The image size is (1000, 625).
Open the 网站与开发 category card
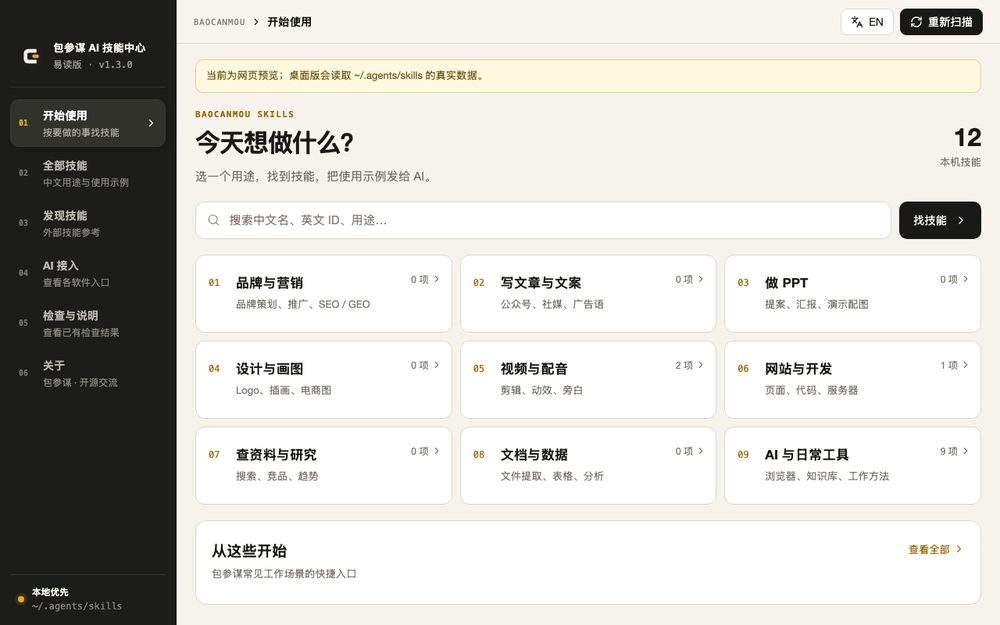coord(853,379)
